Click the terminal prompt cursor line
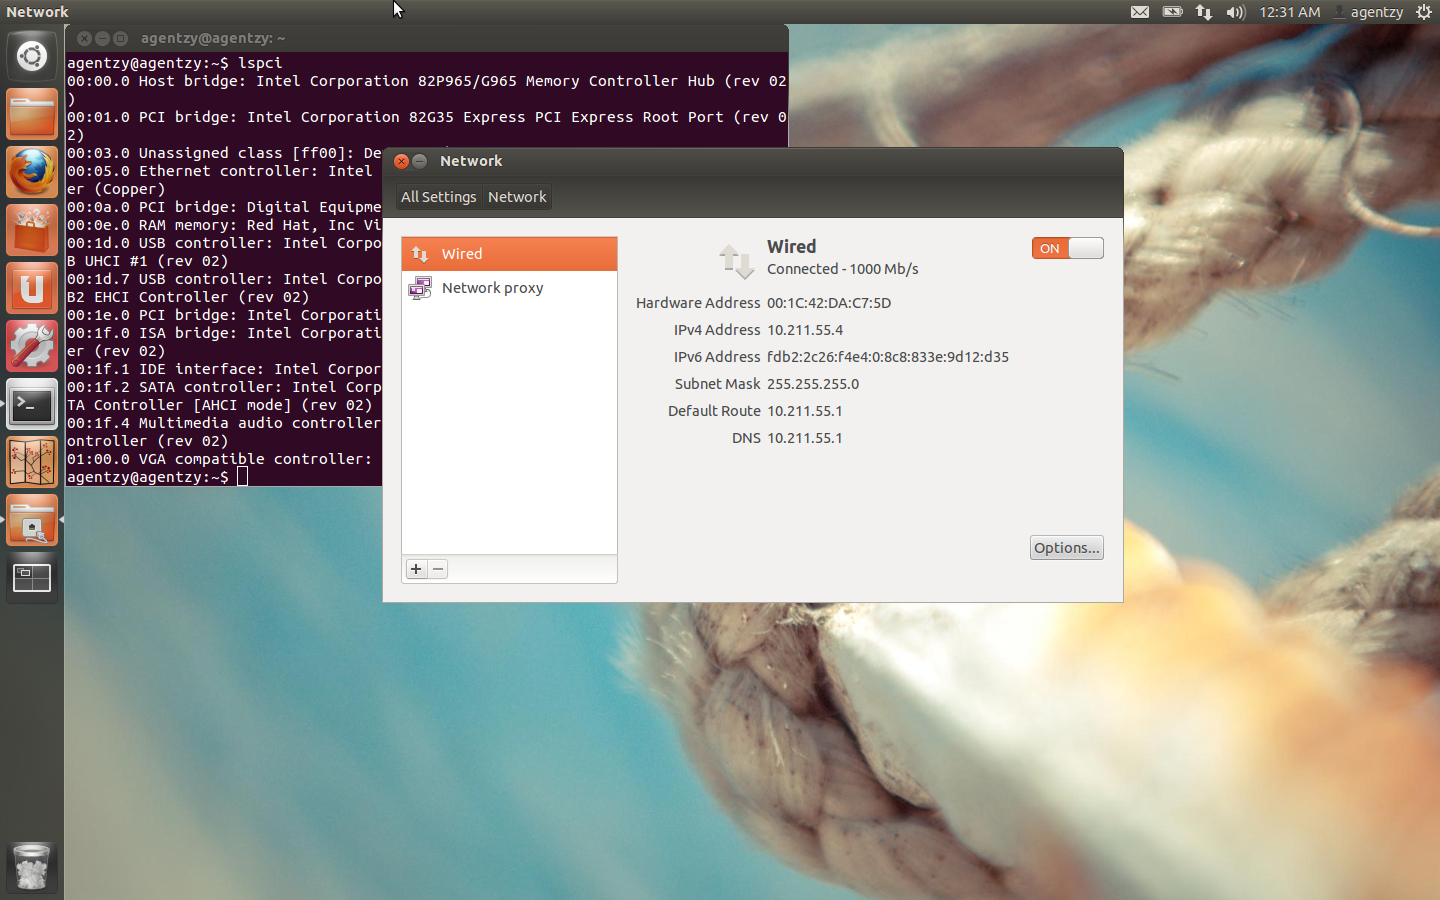The width and height of the screenshot is (1440, 900). 157,477
